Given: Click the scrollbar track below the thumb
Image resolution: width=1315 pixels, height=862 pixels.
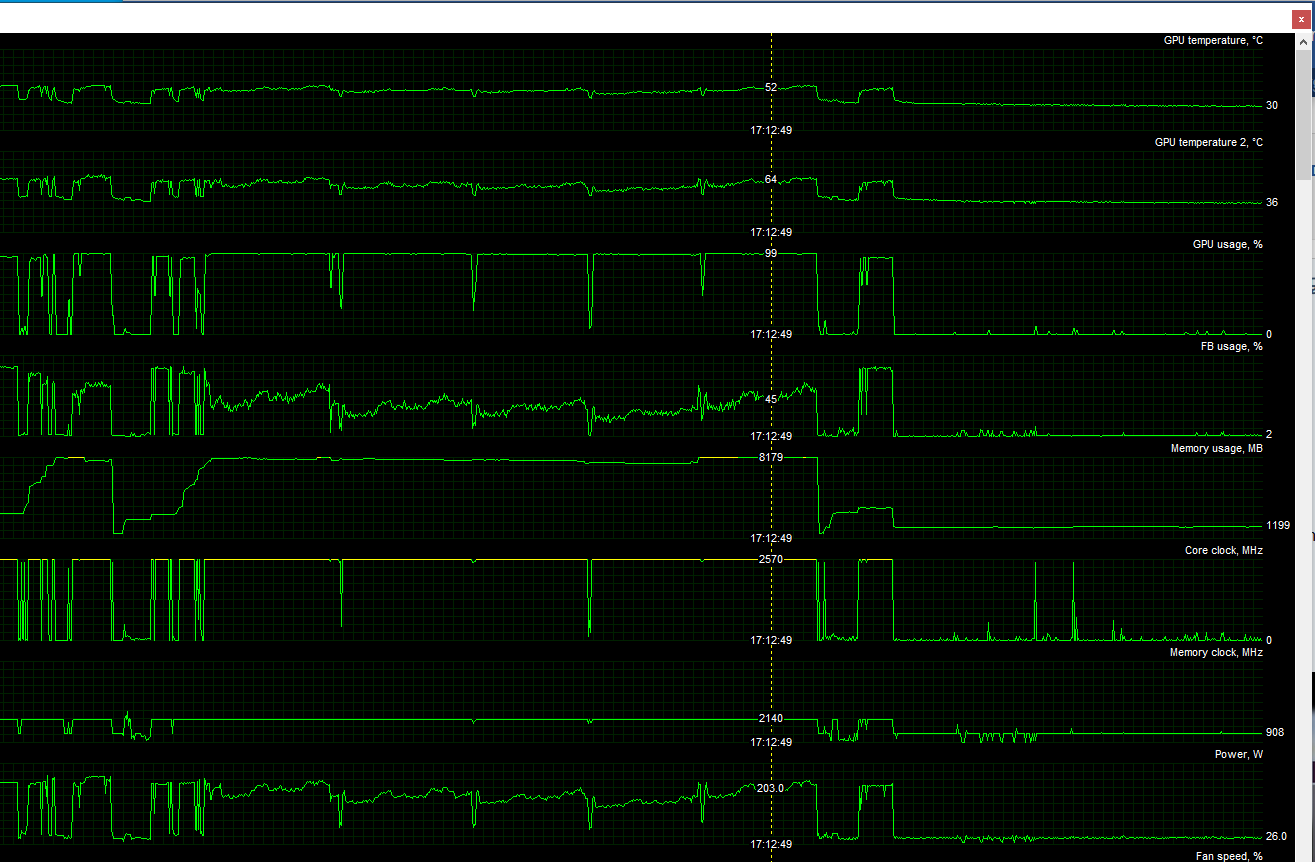Looking at the screenshot, I should coord(1305,520).
